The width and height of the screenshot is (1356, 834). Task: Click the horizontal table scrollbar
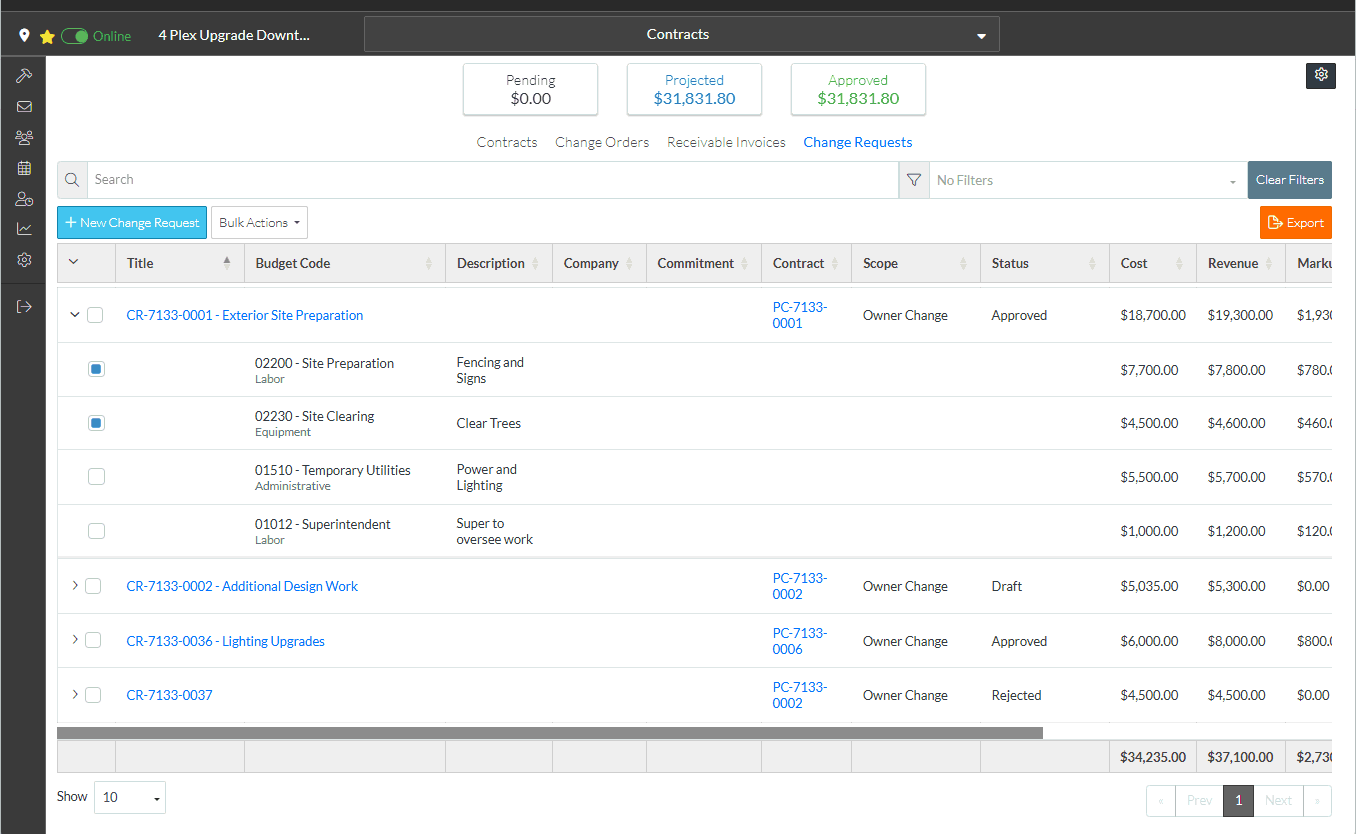click(x=550, y=733)
